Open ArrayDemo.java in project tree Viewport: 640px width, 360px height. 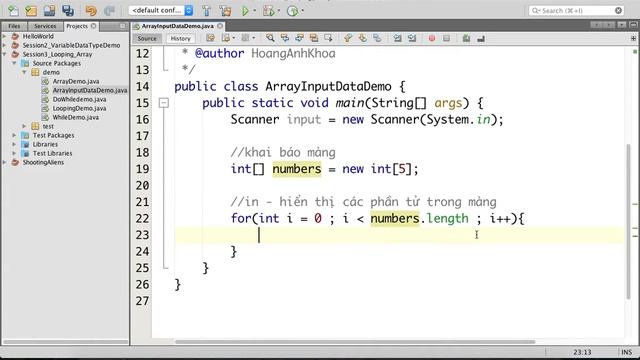point(76,81)
